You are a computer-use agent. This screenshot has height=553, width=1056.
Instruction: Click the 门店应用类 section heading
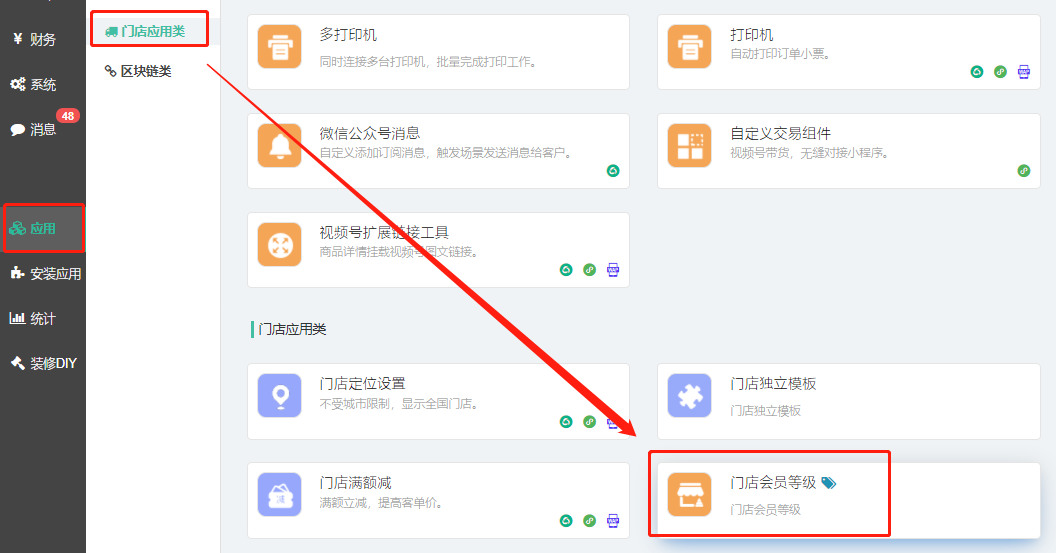coord(292,329)
